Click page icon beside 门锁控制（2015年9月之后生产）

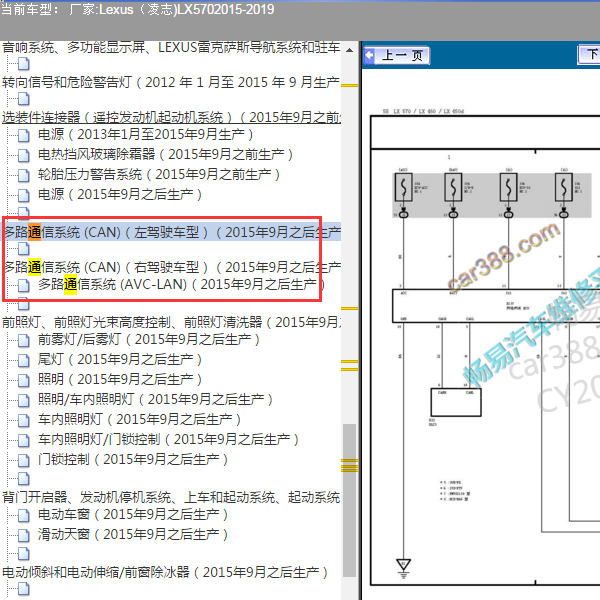[24, 460]
